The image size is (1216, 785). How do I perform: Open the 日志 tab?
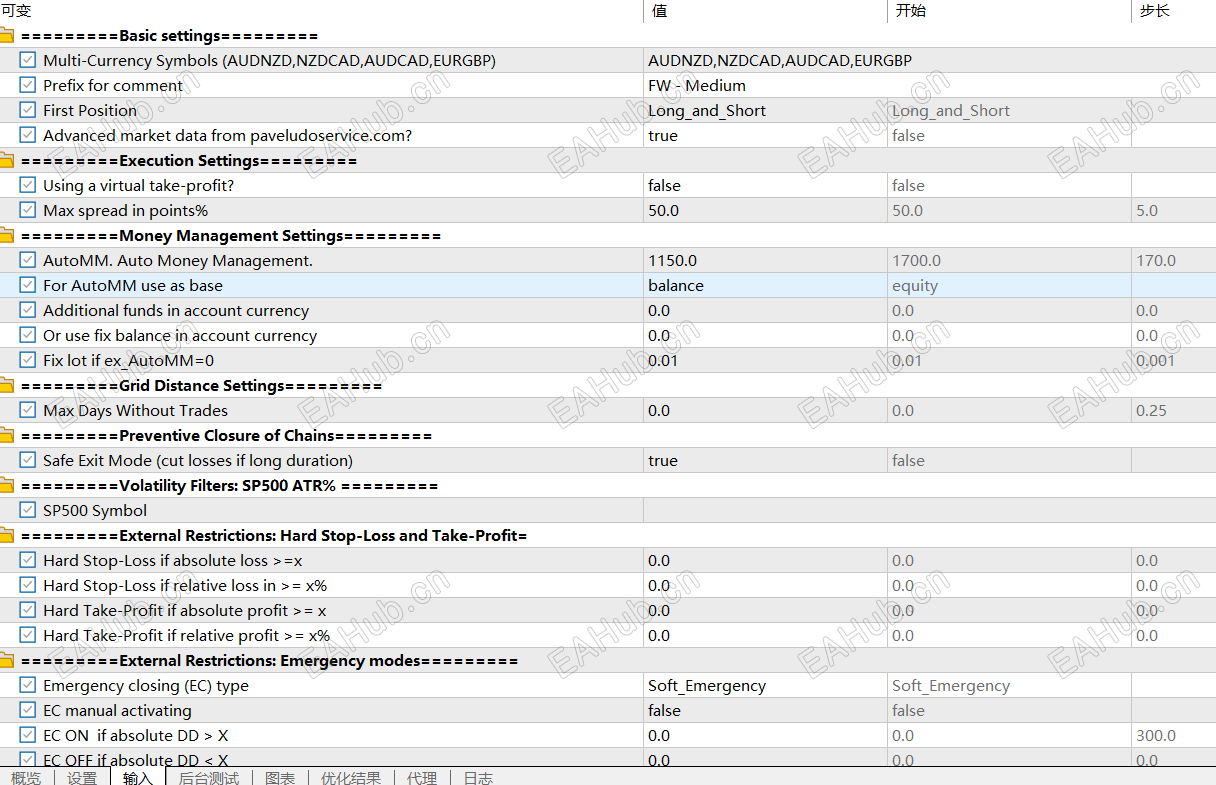pos(479,777)
